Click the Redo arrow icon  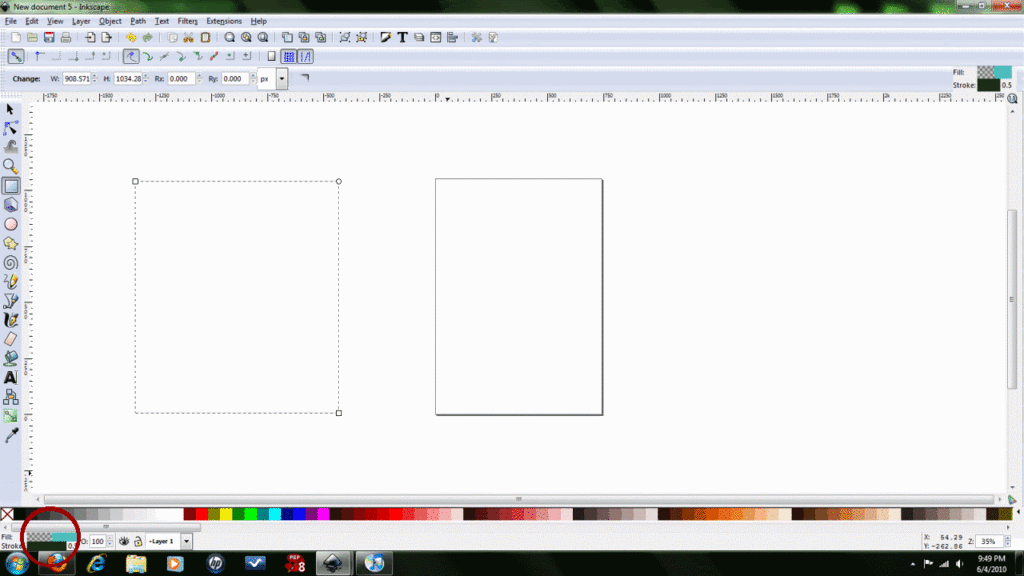click(148, 38)
